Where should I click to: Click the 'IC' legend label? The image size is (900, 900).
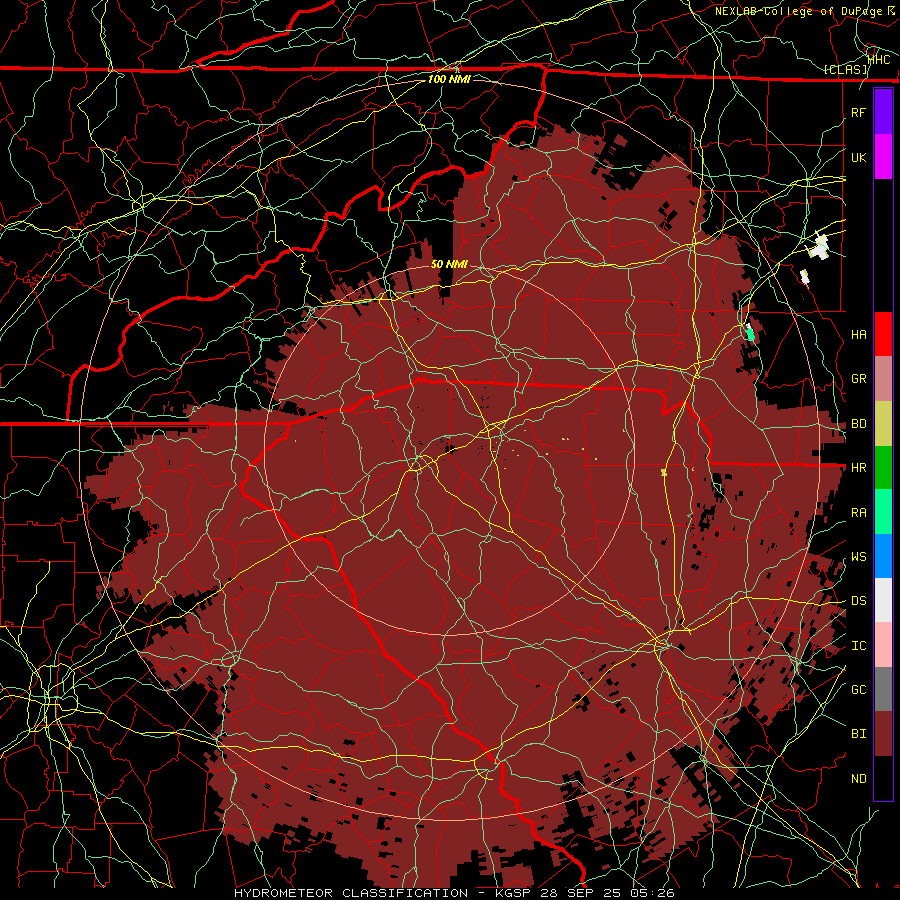[x=858, y=646]
